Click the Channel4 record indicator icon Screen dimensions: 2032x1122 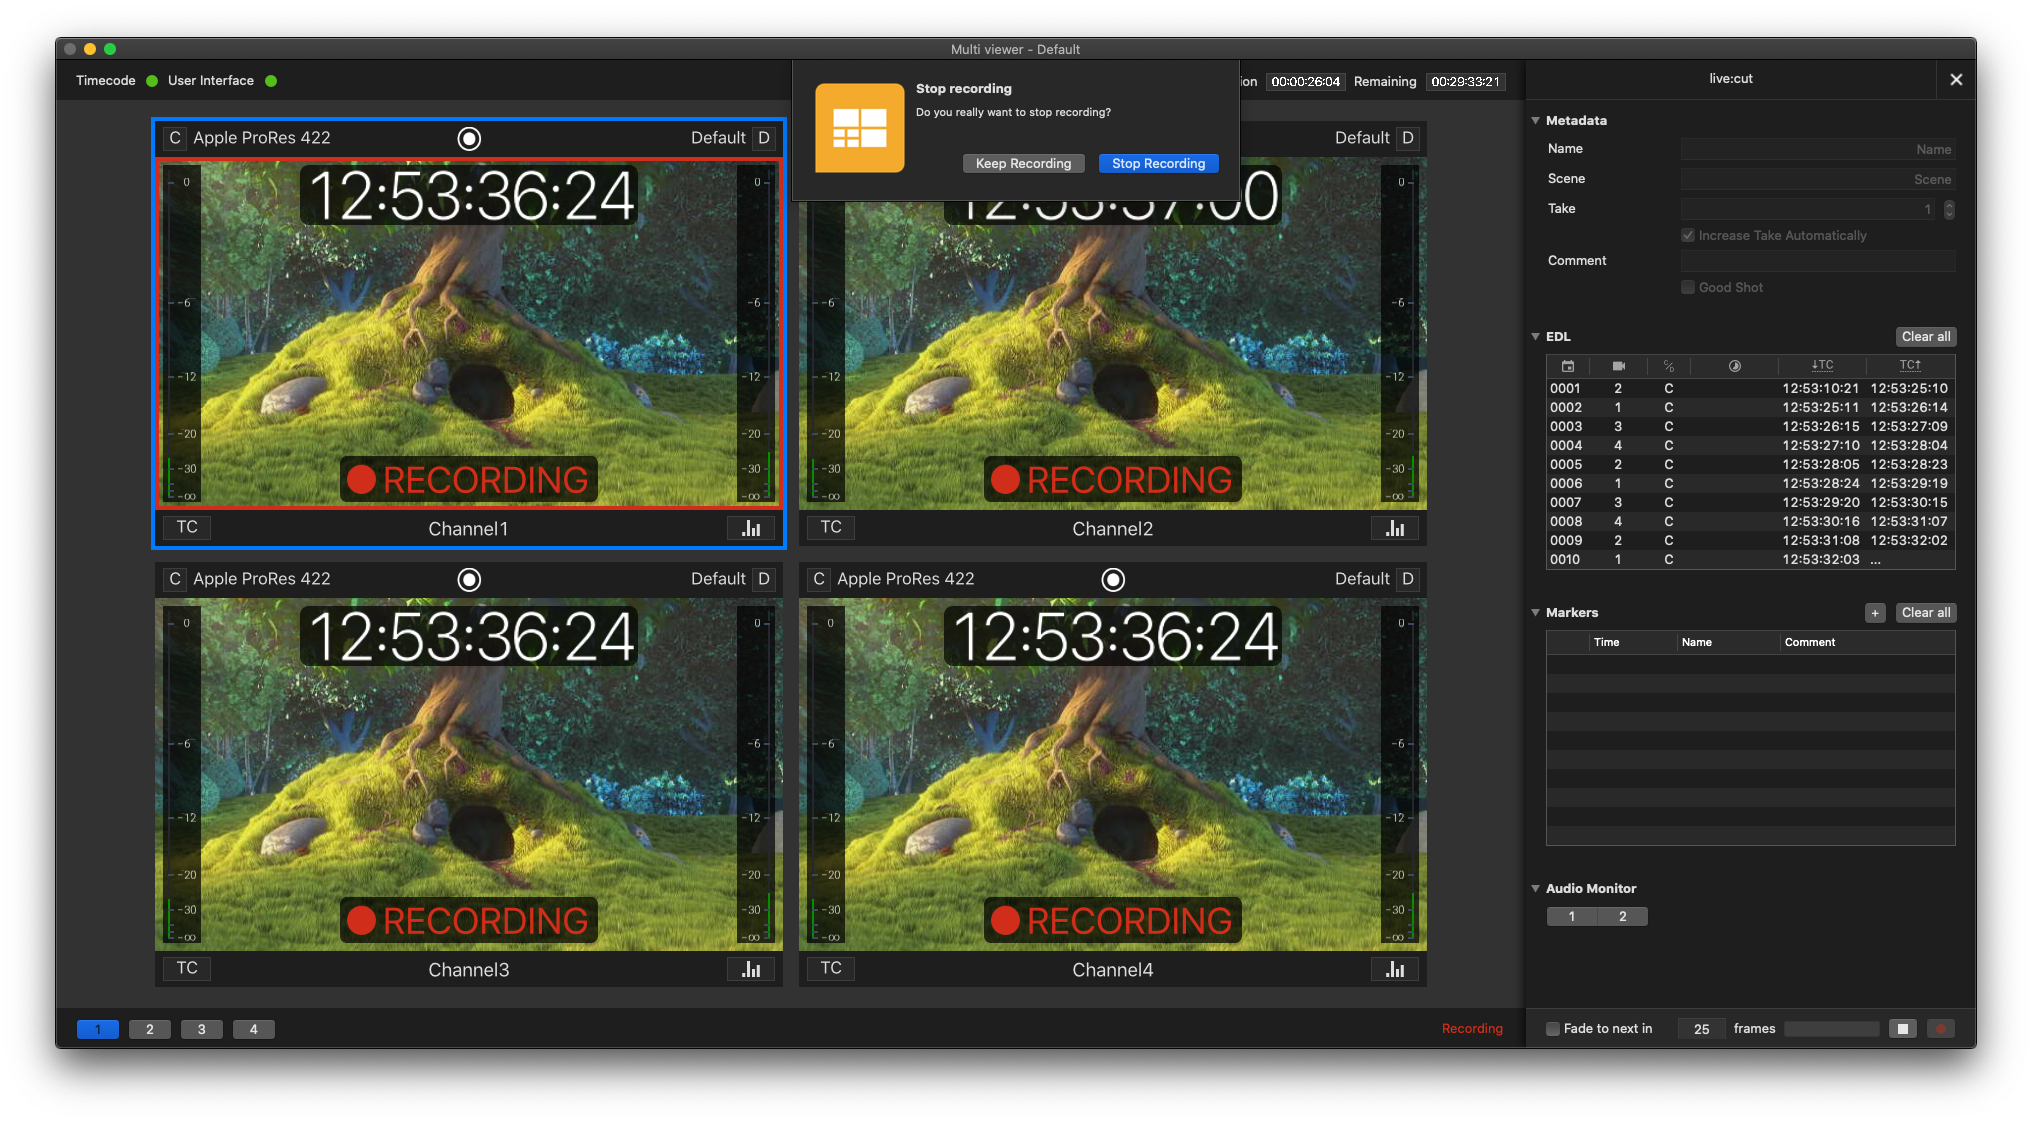(1113, 580)
